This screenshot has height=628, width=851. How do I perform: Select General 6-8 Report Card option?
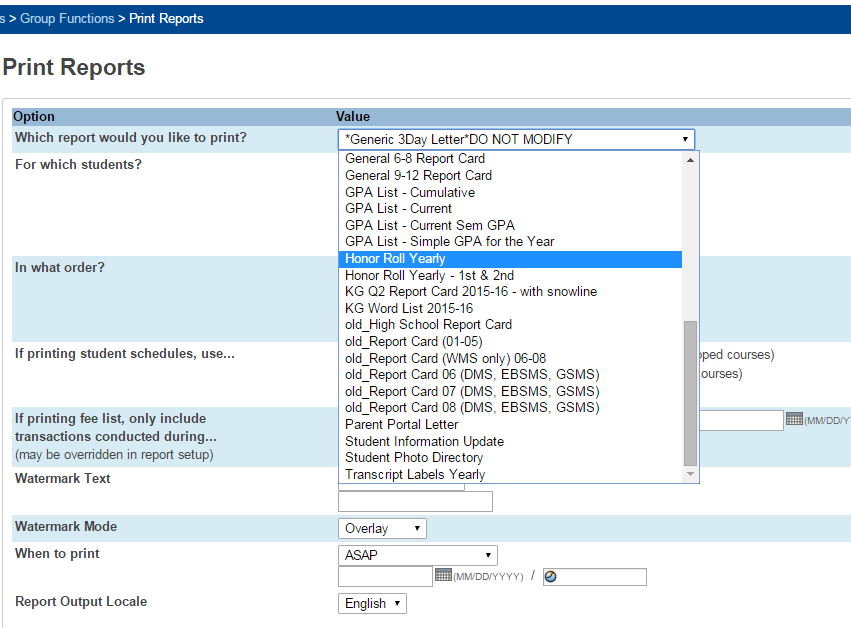pyautogui.click(x=510, y=158)
